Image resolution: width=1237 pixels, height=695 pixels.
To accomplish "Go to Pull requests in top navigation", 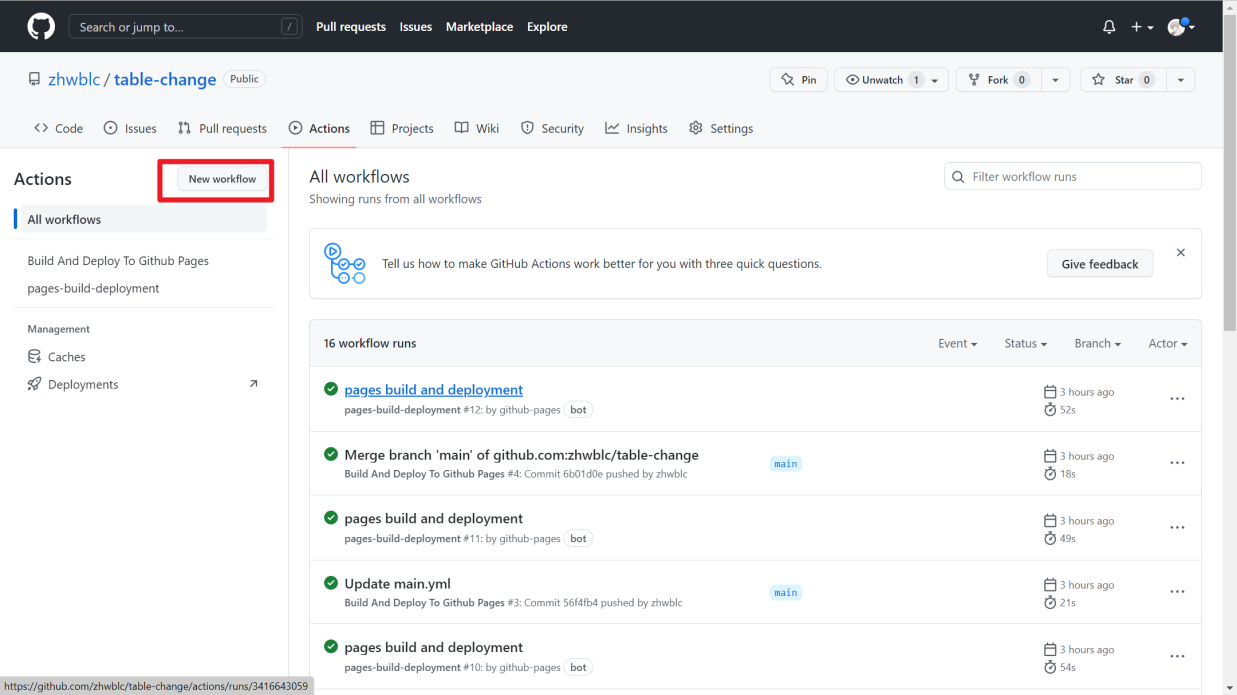I will point(351,27).
